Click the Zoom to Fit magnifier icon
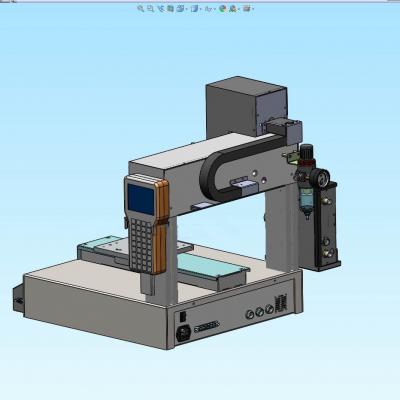Viewport: 400px width, 400px height. click(x=141, y=9)
